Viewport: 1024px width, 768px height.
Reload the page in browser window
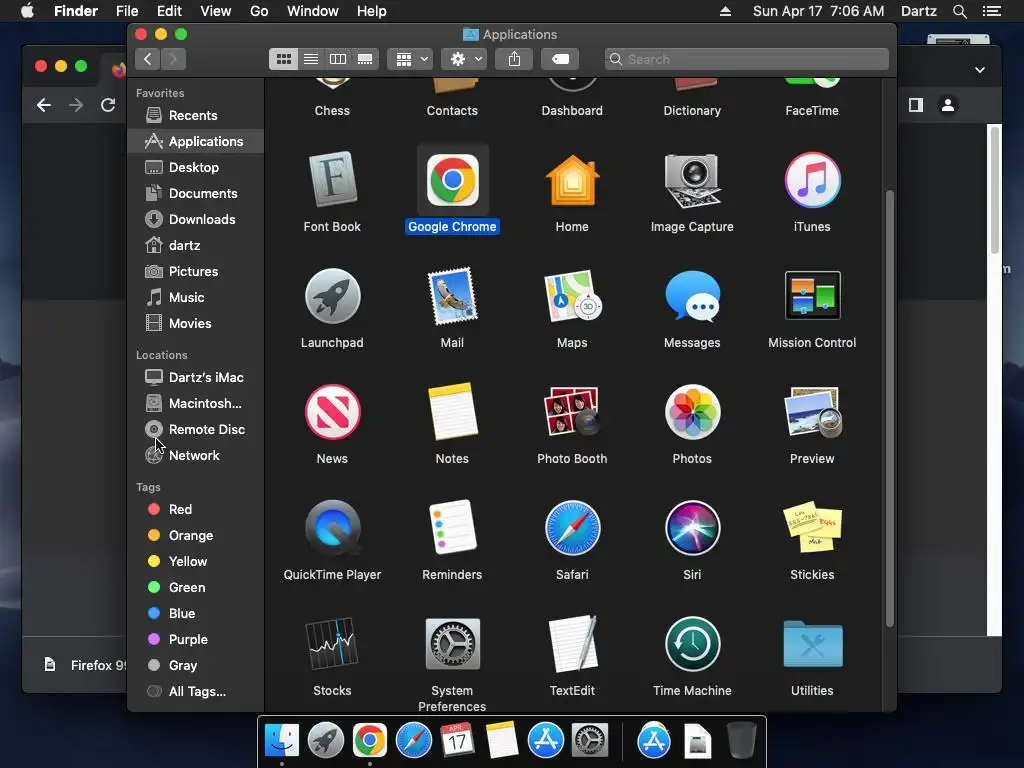[x=108, y=105]
